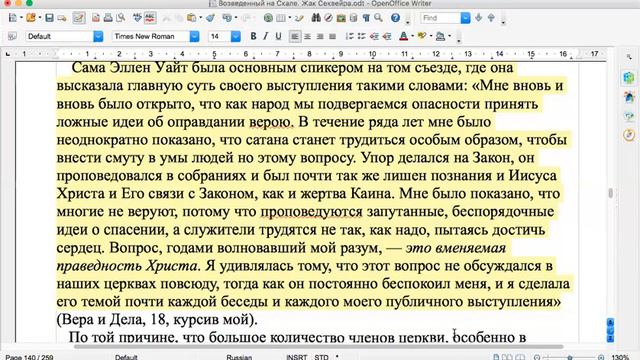
Task: Insert Hyperlink globe icon
Action: pyautogui.click(x=268, y=18)
